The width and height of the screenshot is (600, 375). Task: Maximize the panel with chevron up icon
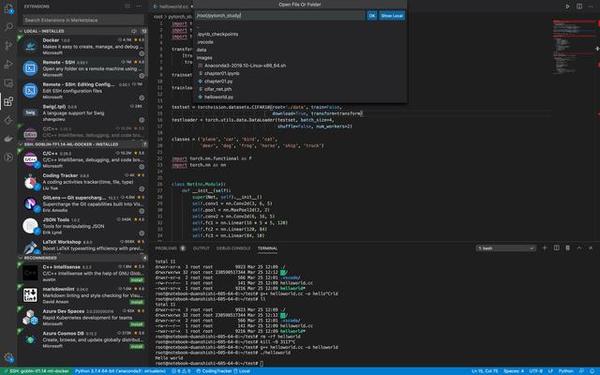point(579,248)
